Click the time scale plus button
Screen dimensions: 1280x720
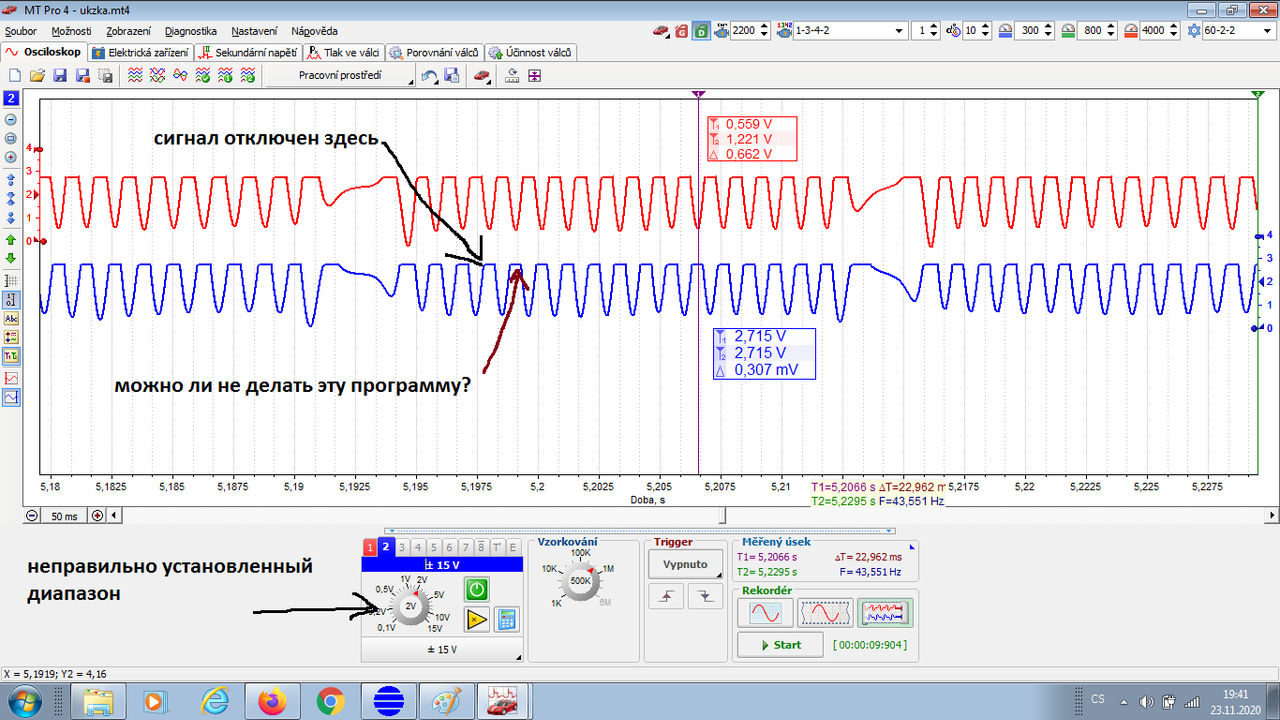(x=97, y=516)
